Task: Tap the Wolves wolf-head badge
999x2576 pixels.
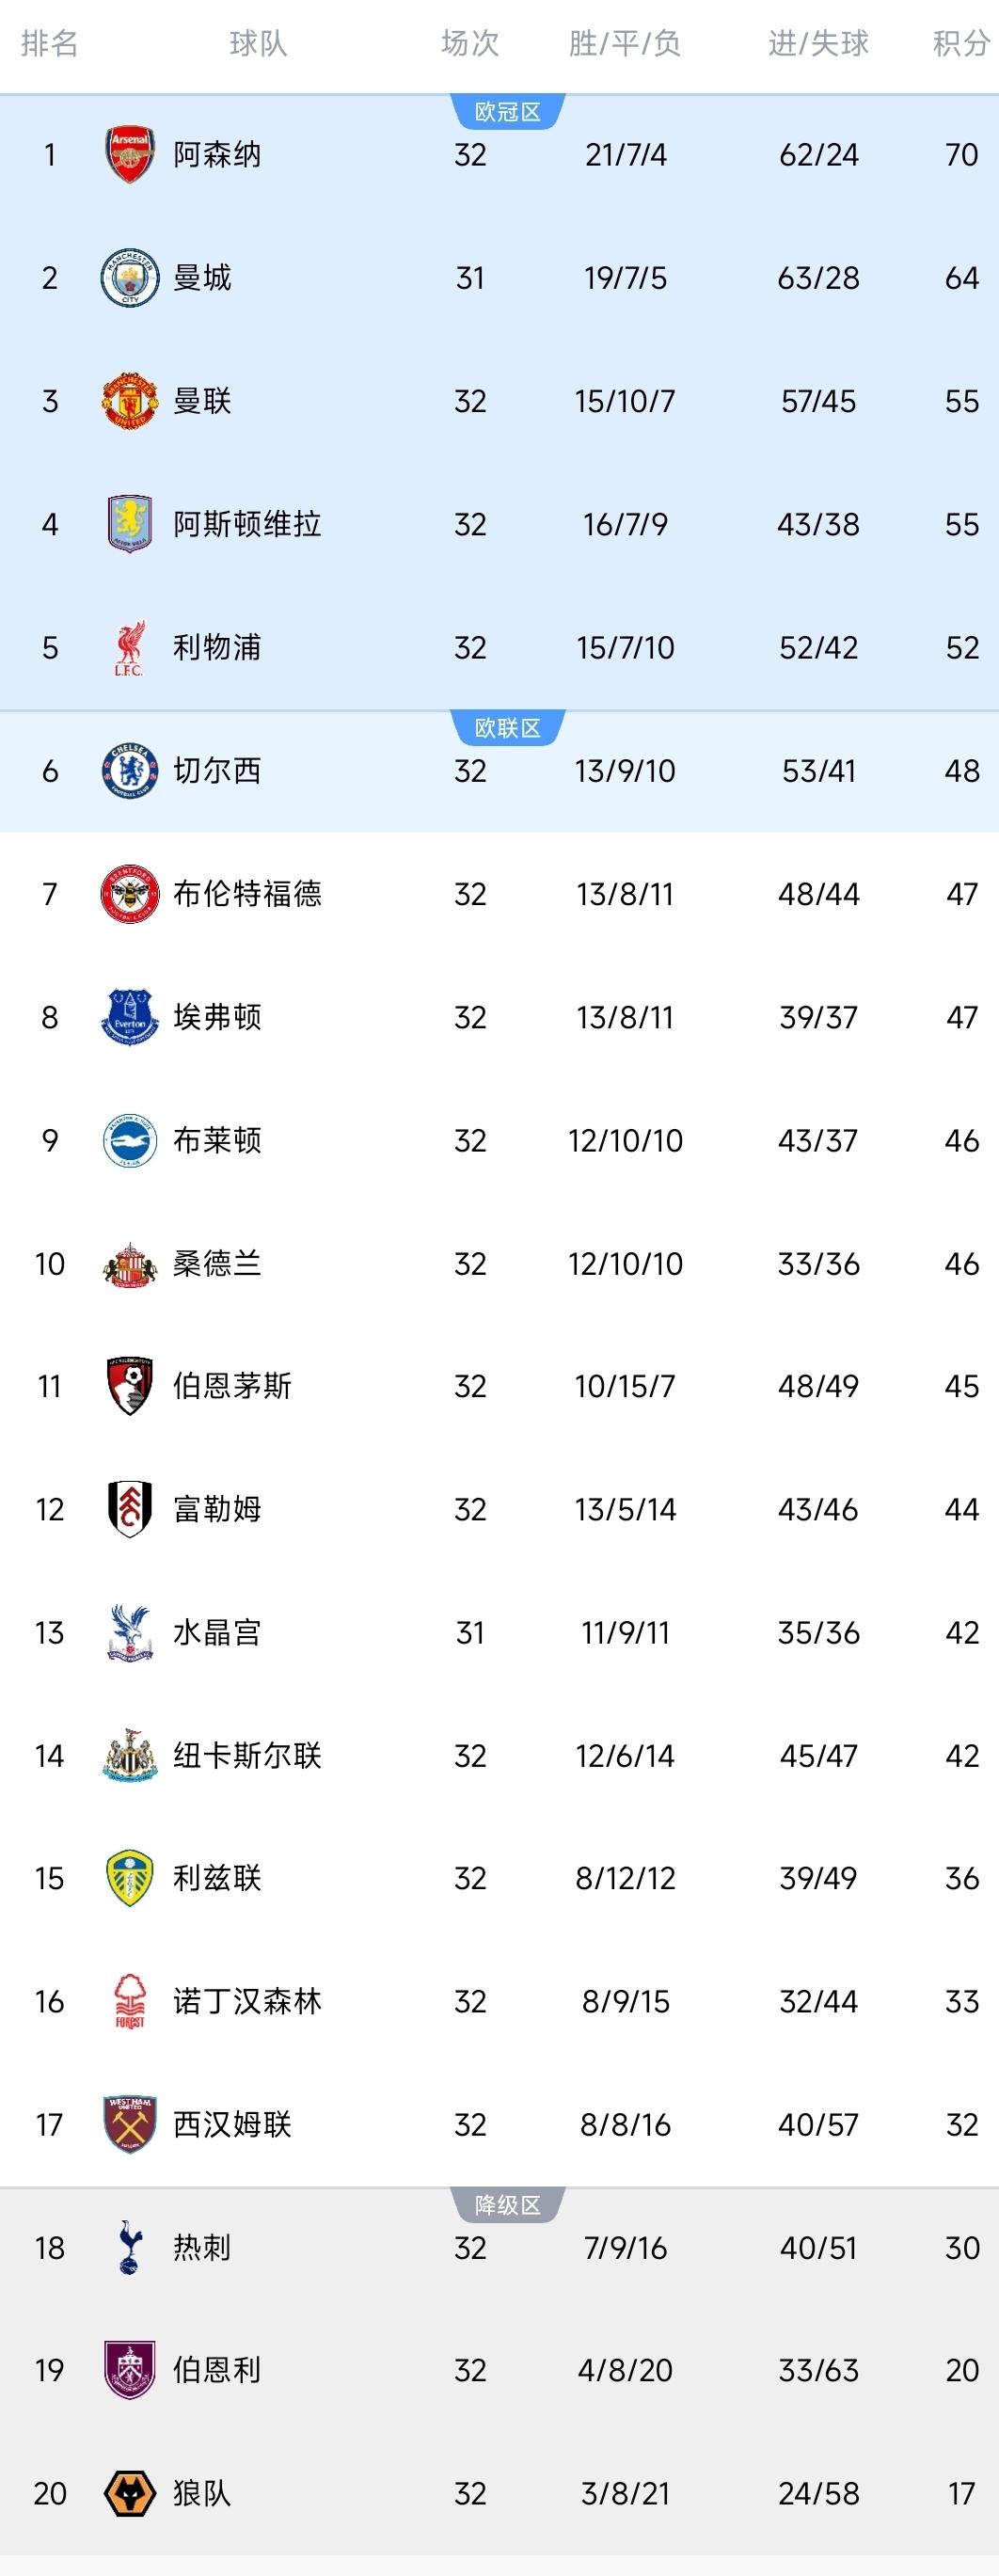Action: (x=130, y=2494)
